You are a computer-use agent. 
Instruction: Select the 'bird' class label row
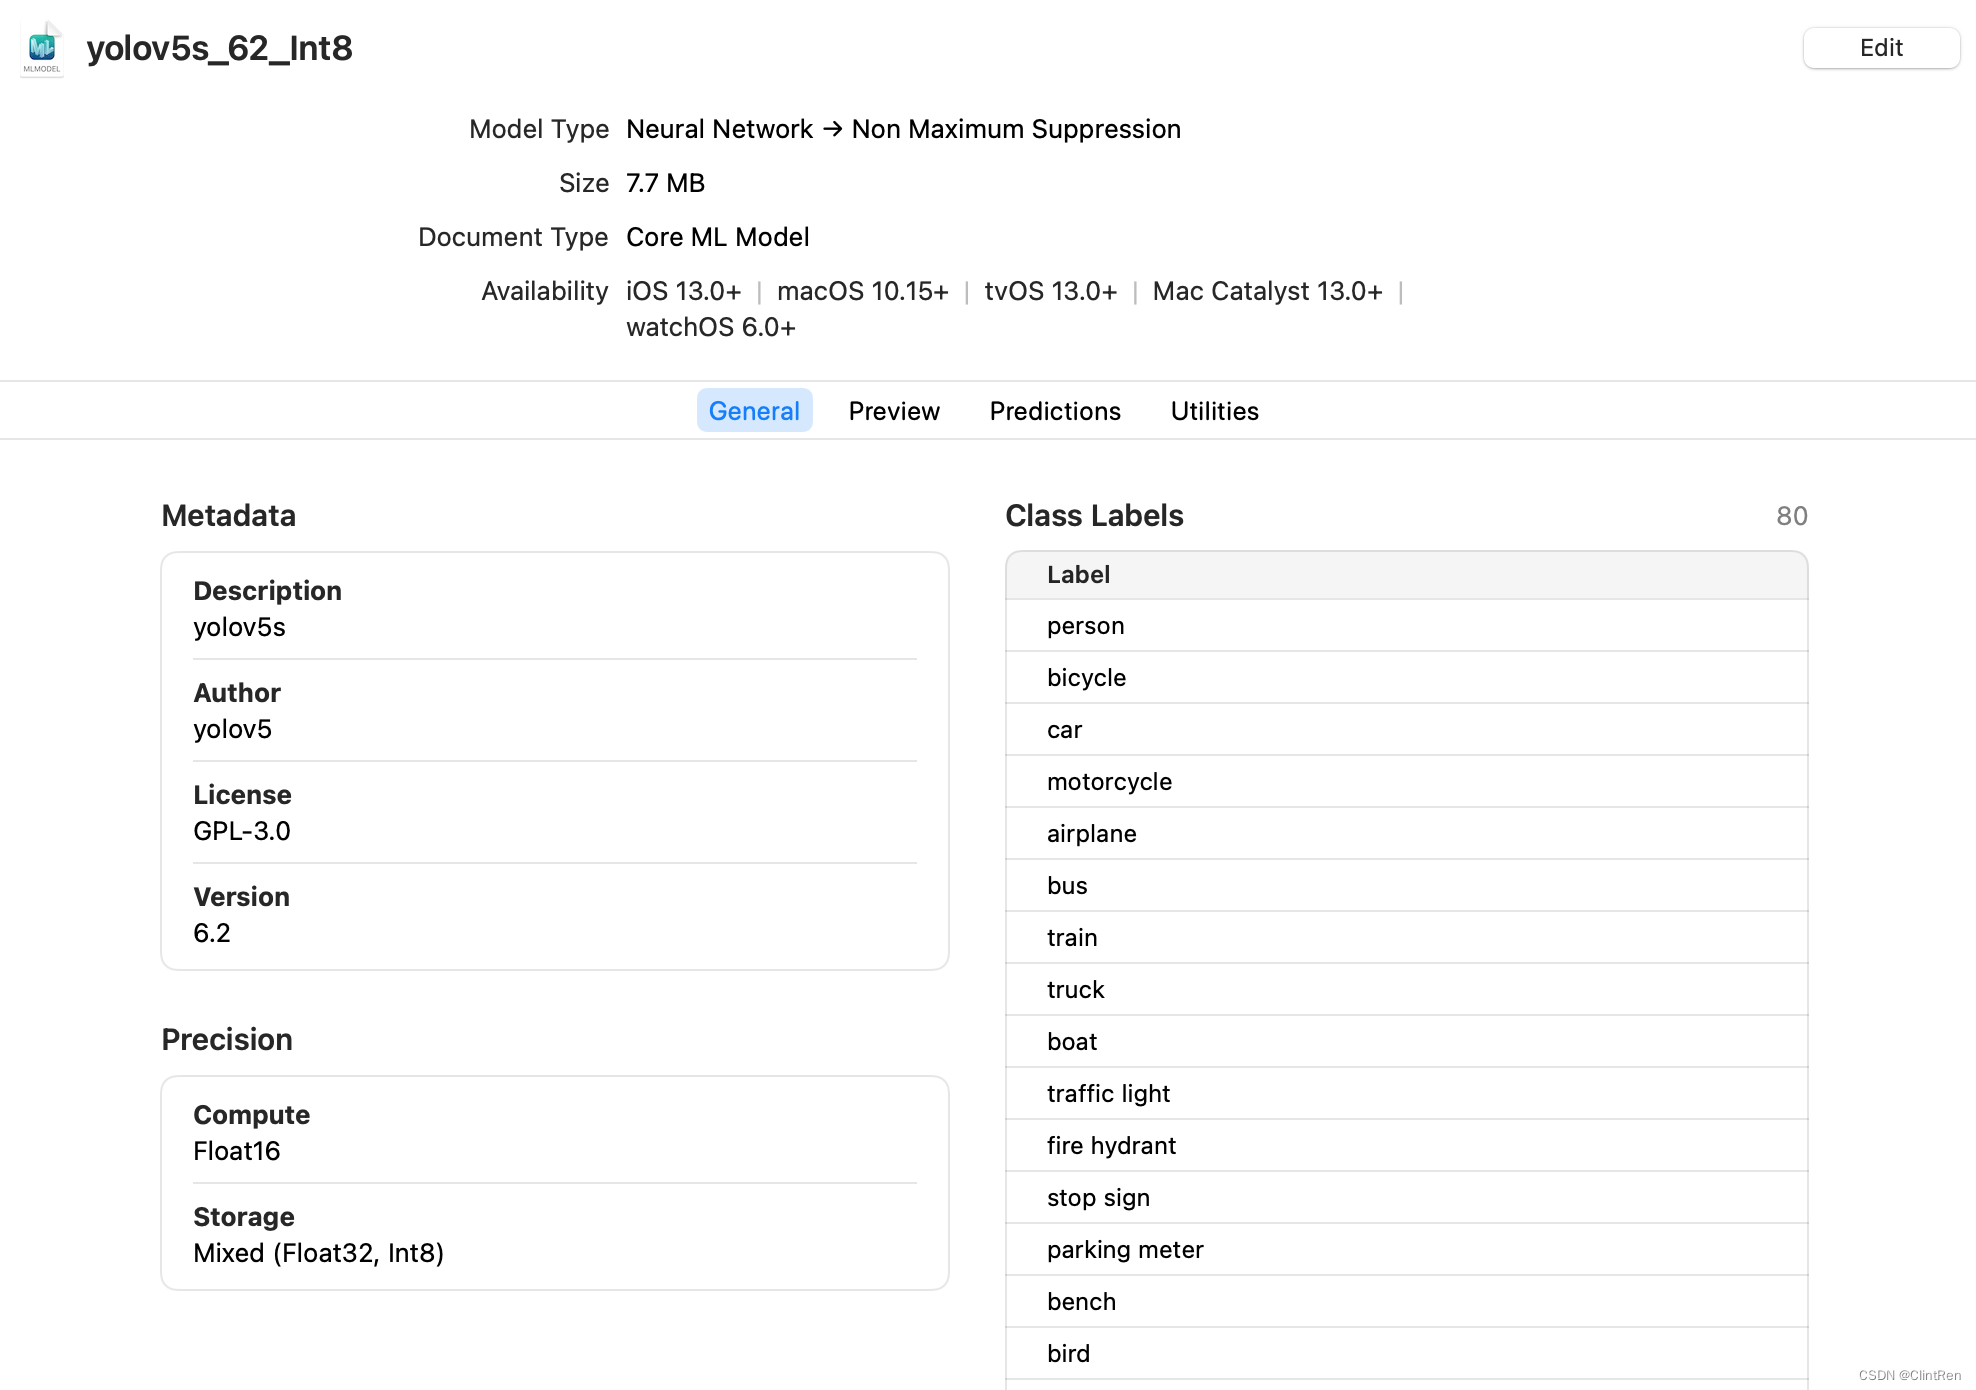(1406, 1354)
